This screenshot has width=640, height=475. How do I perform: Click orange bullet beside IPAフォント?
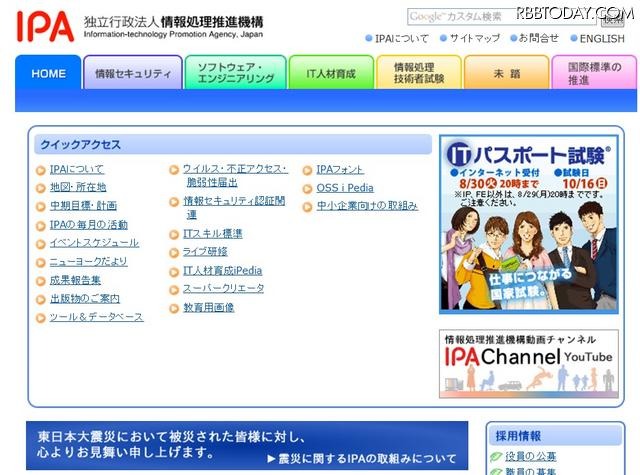307,171
